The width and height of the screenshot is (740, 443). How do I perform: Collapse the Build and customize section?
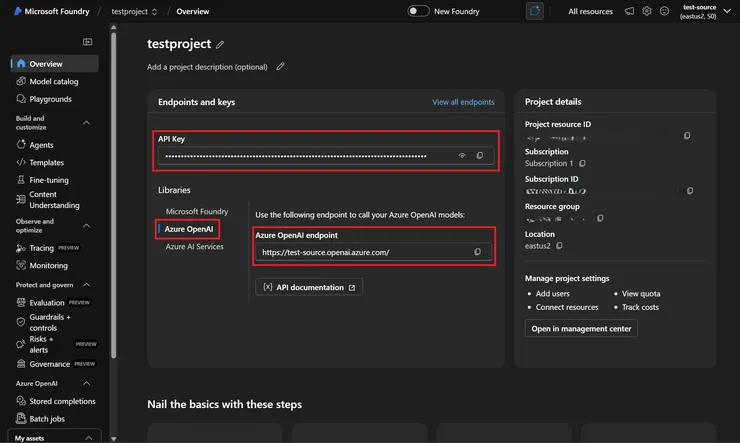(x=86, y=123)
